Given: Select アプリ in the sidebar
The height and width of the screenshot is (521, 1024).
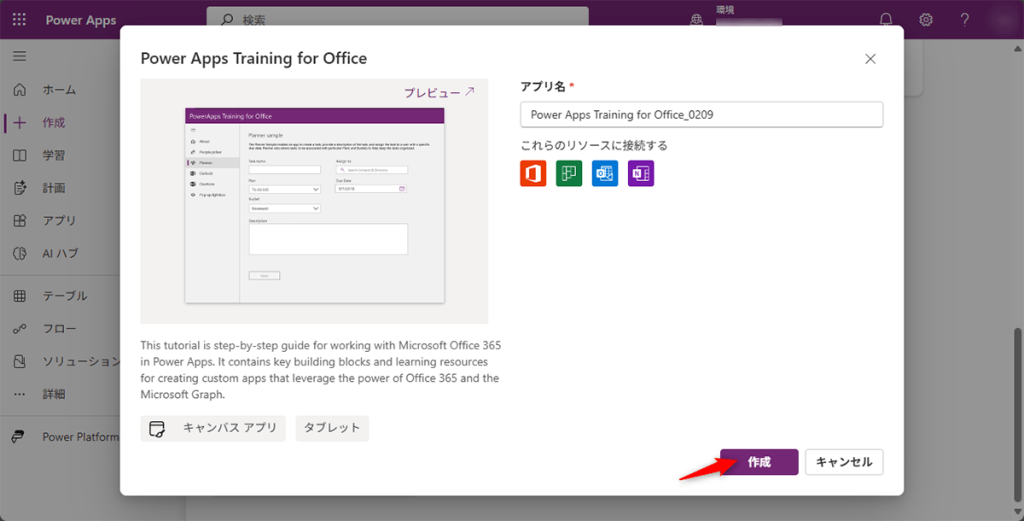Looking at the screenshot, I should [x=59, y=221].
